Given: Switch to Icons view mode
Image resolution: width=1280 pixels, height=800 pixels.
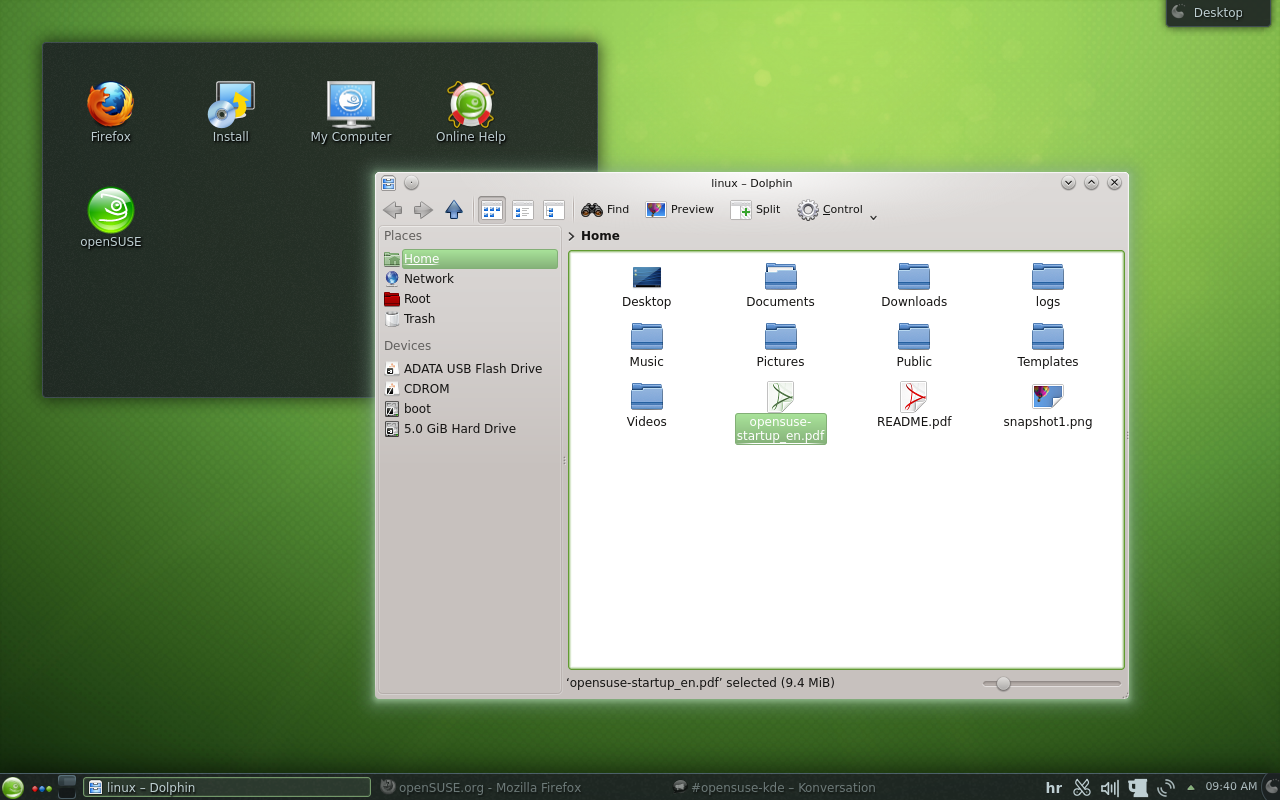Looking at the screenshot, I should tap(492, 210).
